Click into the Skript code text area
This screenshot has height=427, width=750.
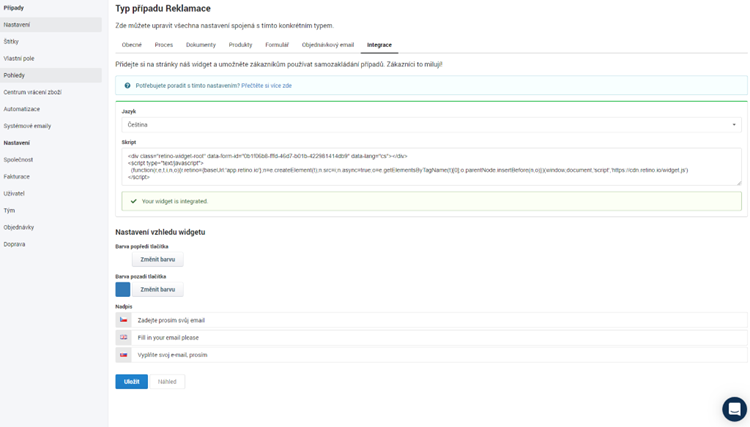[x=431, y=166]
